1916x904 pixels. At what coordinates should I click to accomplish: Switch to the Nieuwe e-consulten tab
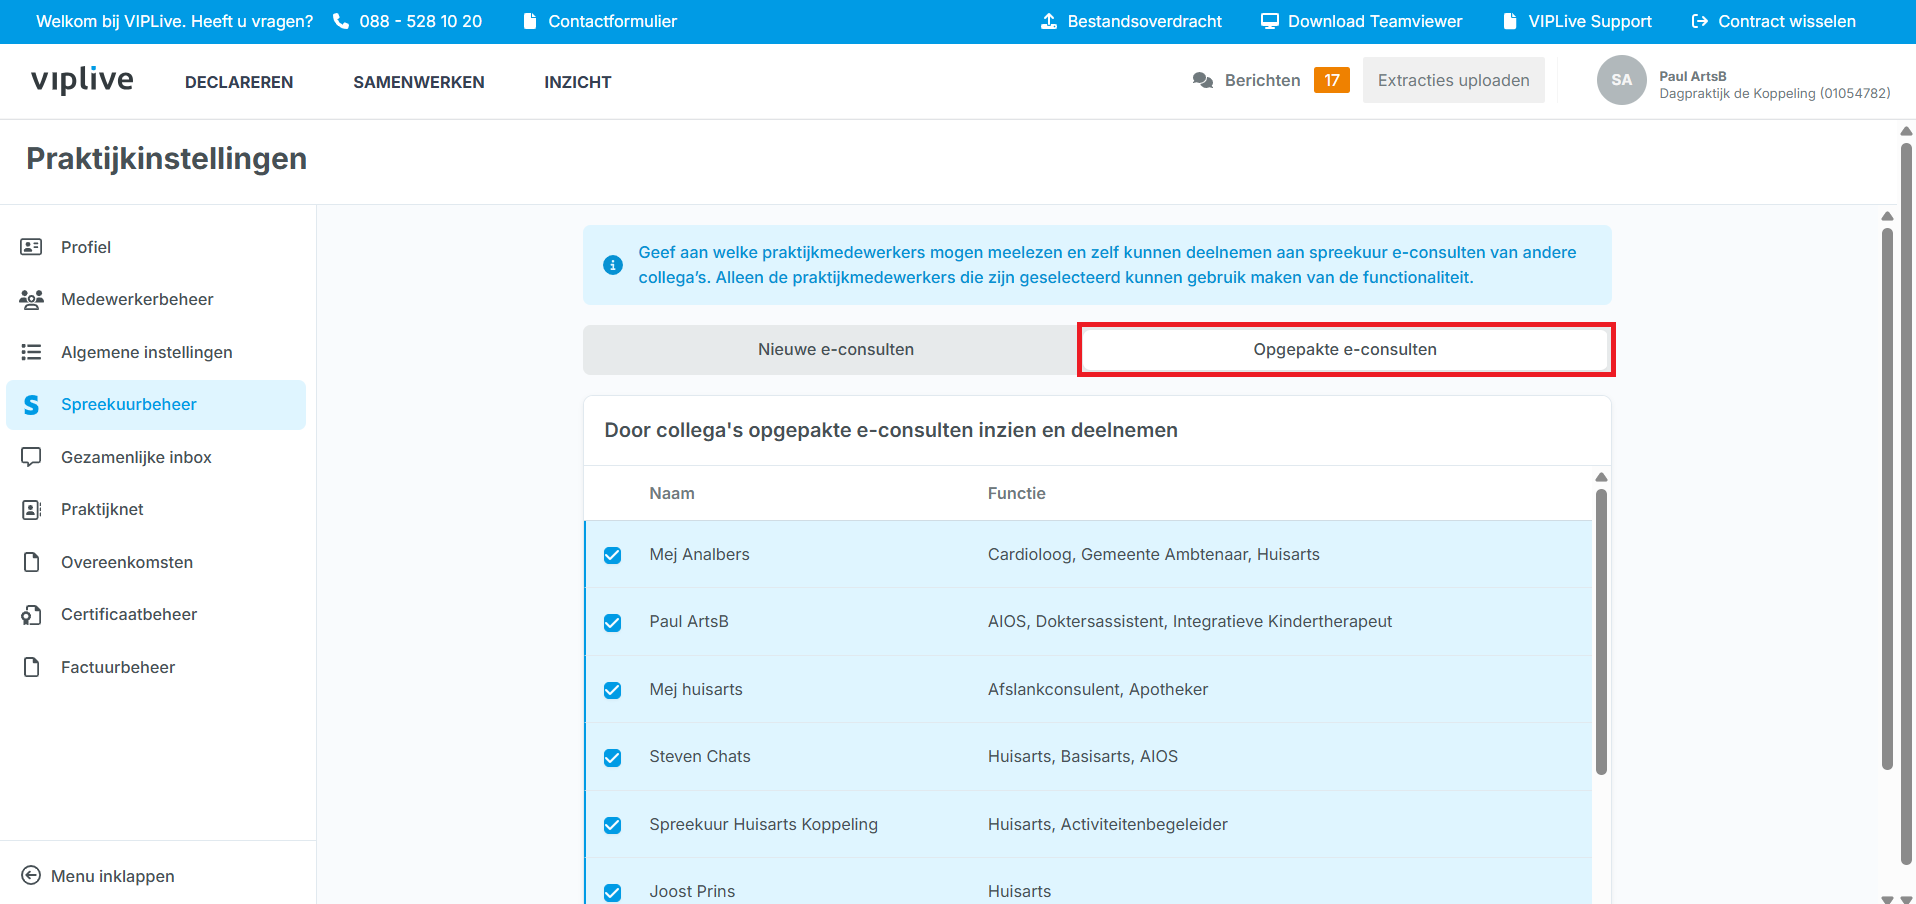pyautogui.click(x=836, y=349)
